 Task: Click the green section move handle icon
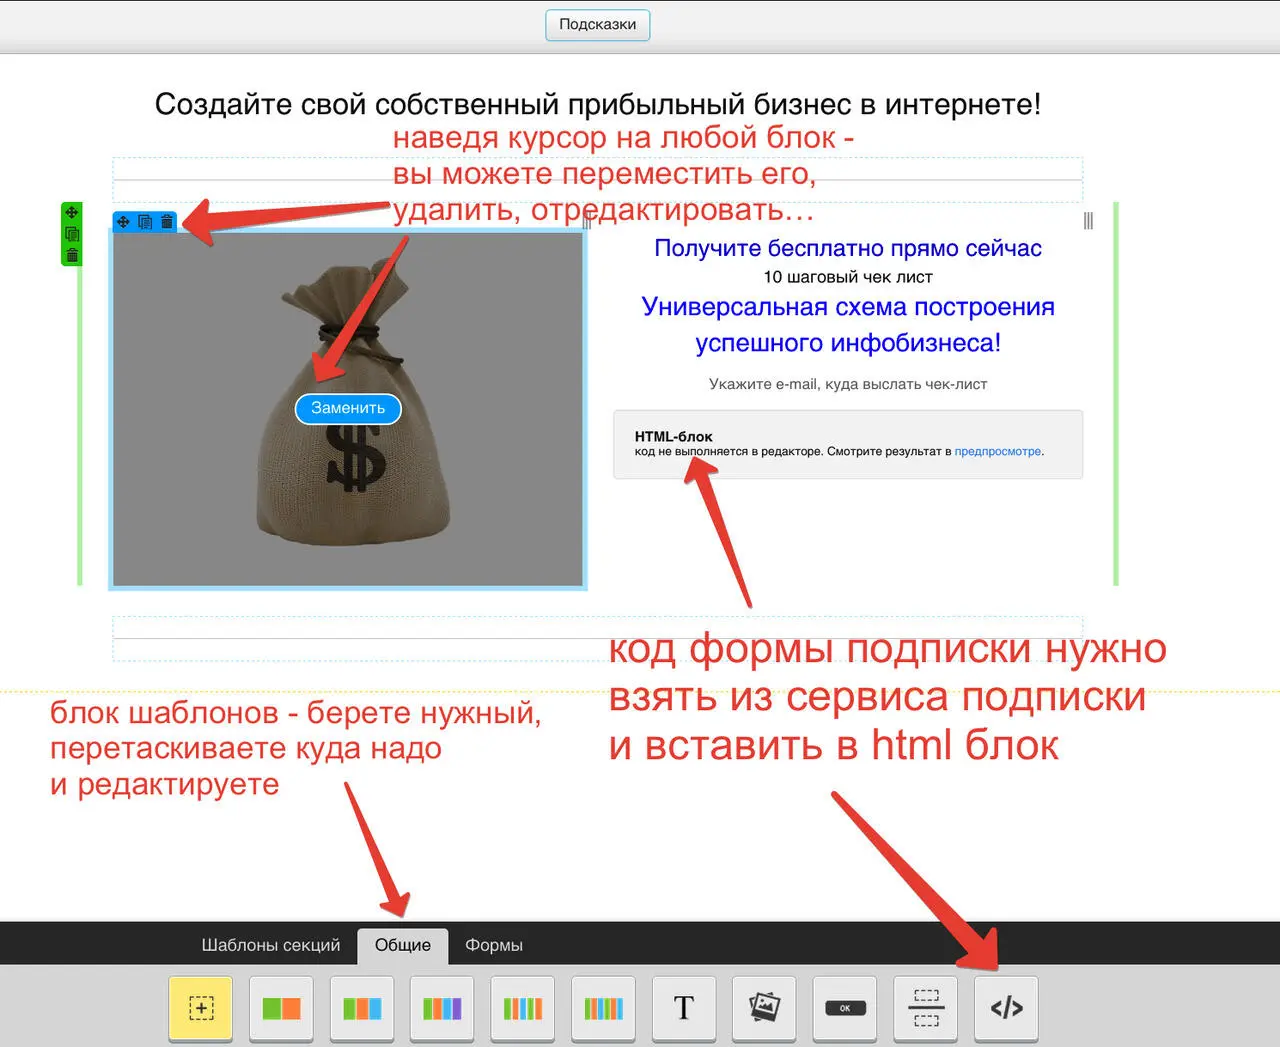point(72,212)
